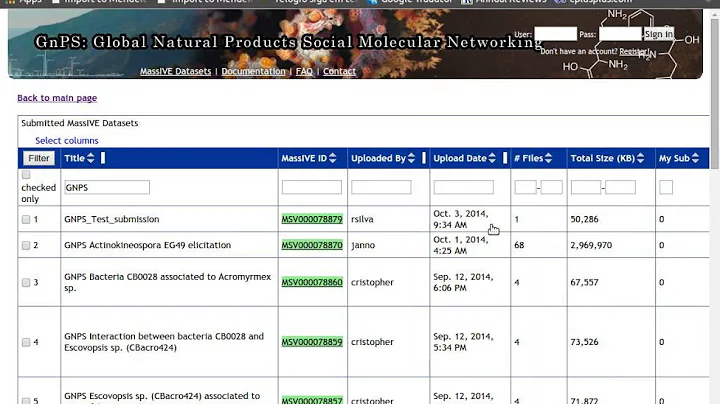Sort by # Files column arrows
Image resolution: width=720 pixels, height=404 pixels.
point(548,158)
